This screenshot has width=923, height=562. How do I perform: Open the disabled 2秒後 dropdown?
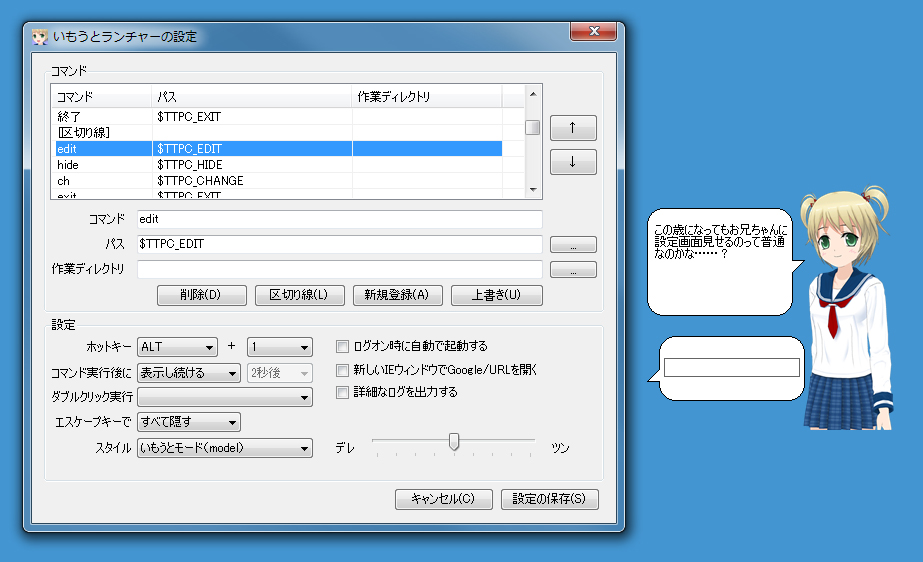point(280,373)
